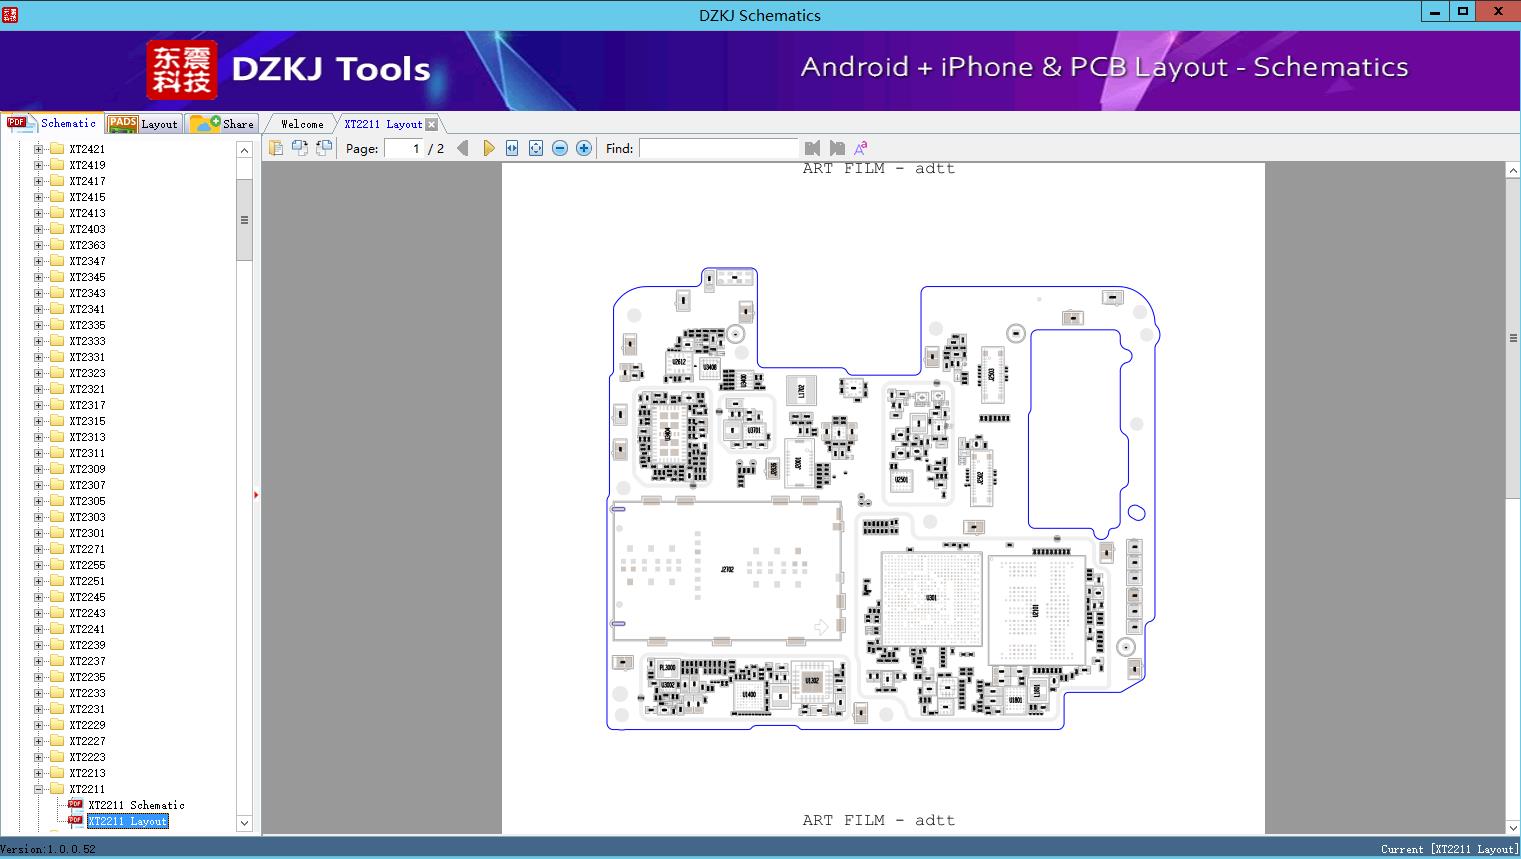Click the find previous match icon
Image resolution: width=1521 pixels, height=859 pixels.
(x=812, y=147)
